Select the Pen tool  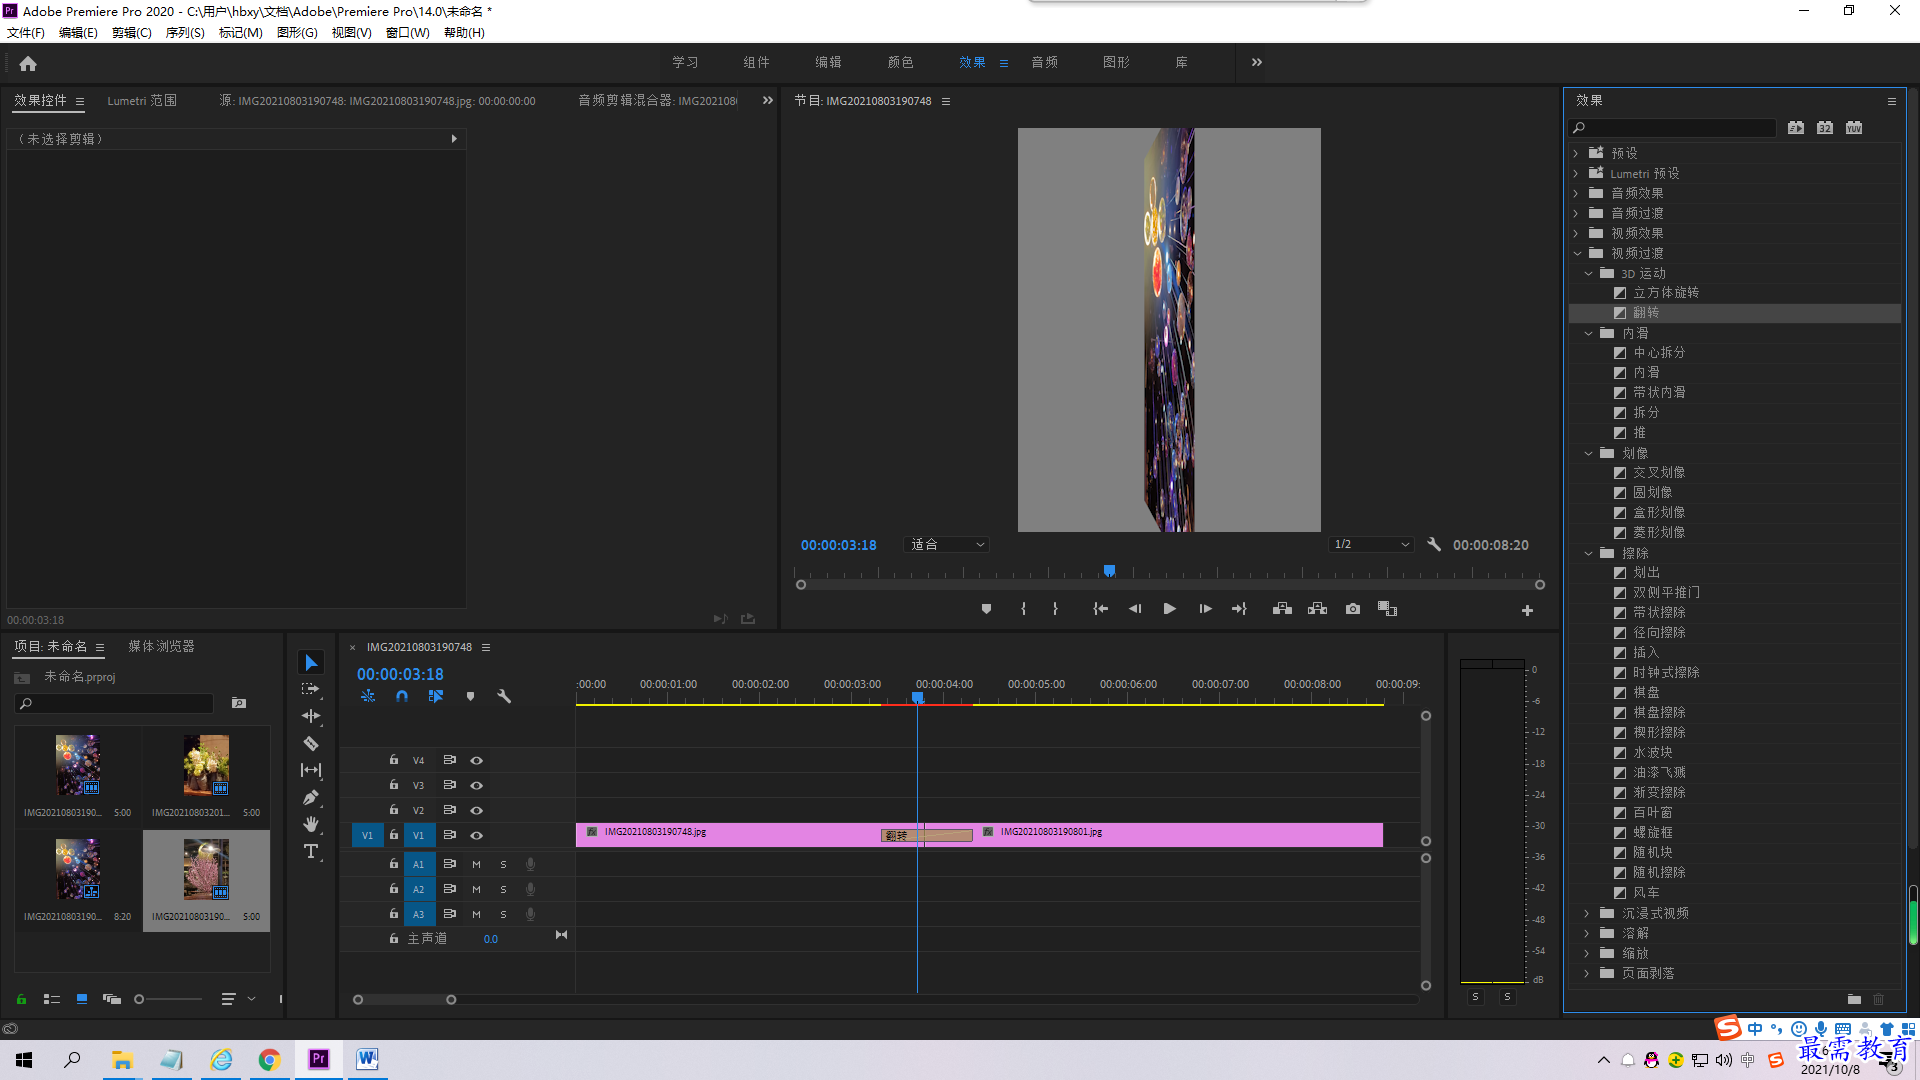[311, 797]
